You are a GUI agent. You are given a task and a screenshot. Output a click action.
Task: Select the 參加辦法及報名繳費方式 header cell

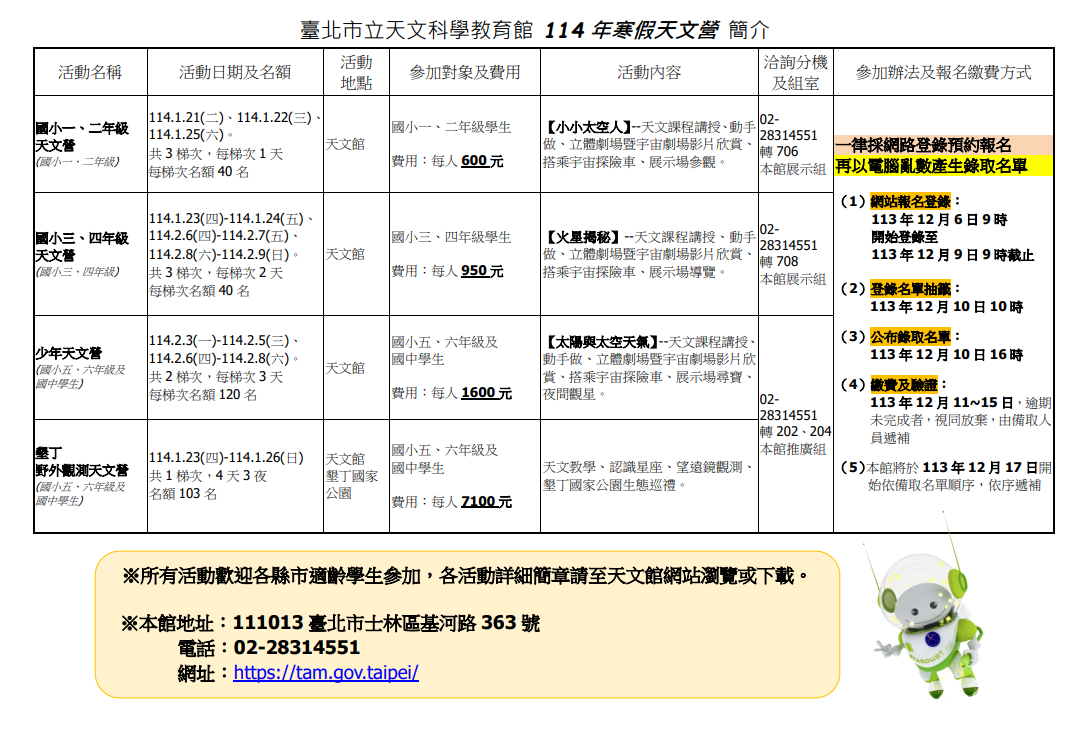[943, 72]
